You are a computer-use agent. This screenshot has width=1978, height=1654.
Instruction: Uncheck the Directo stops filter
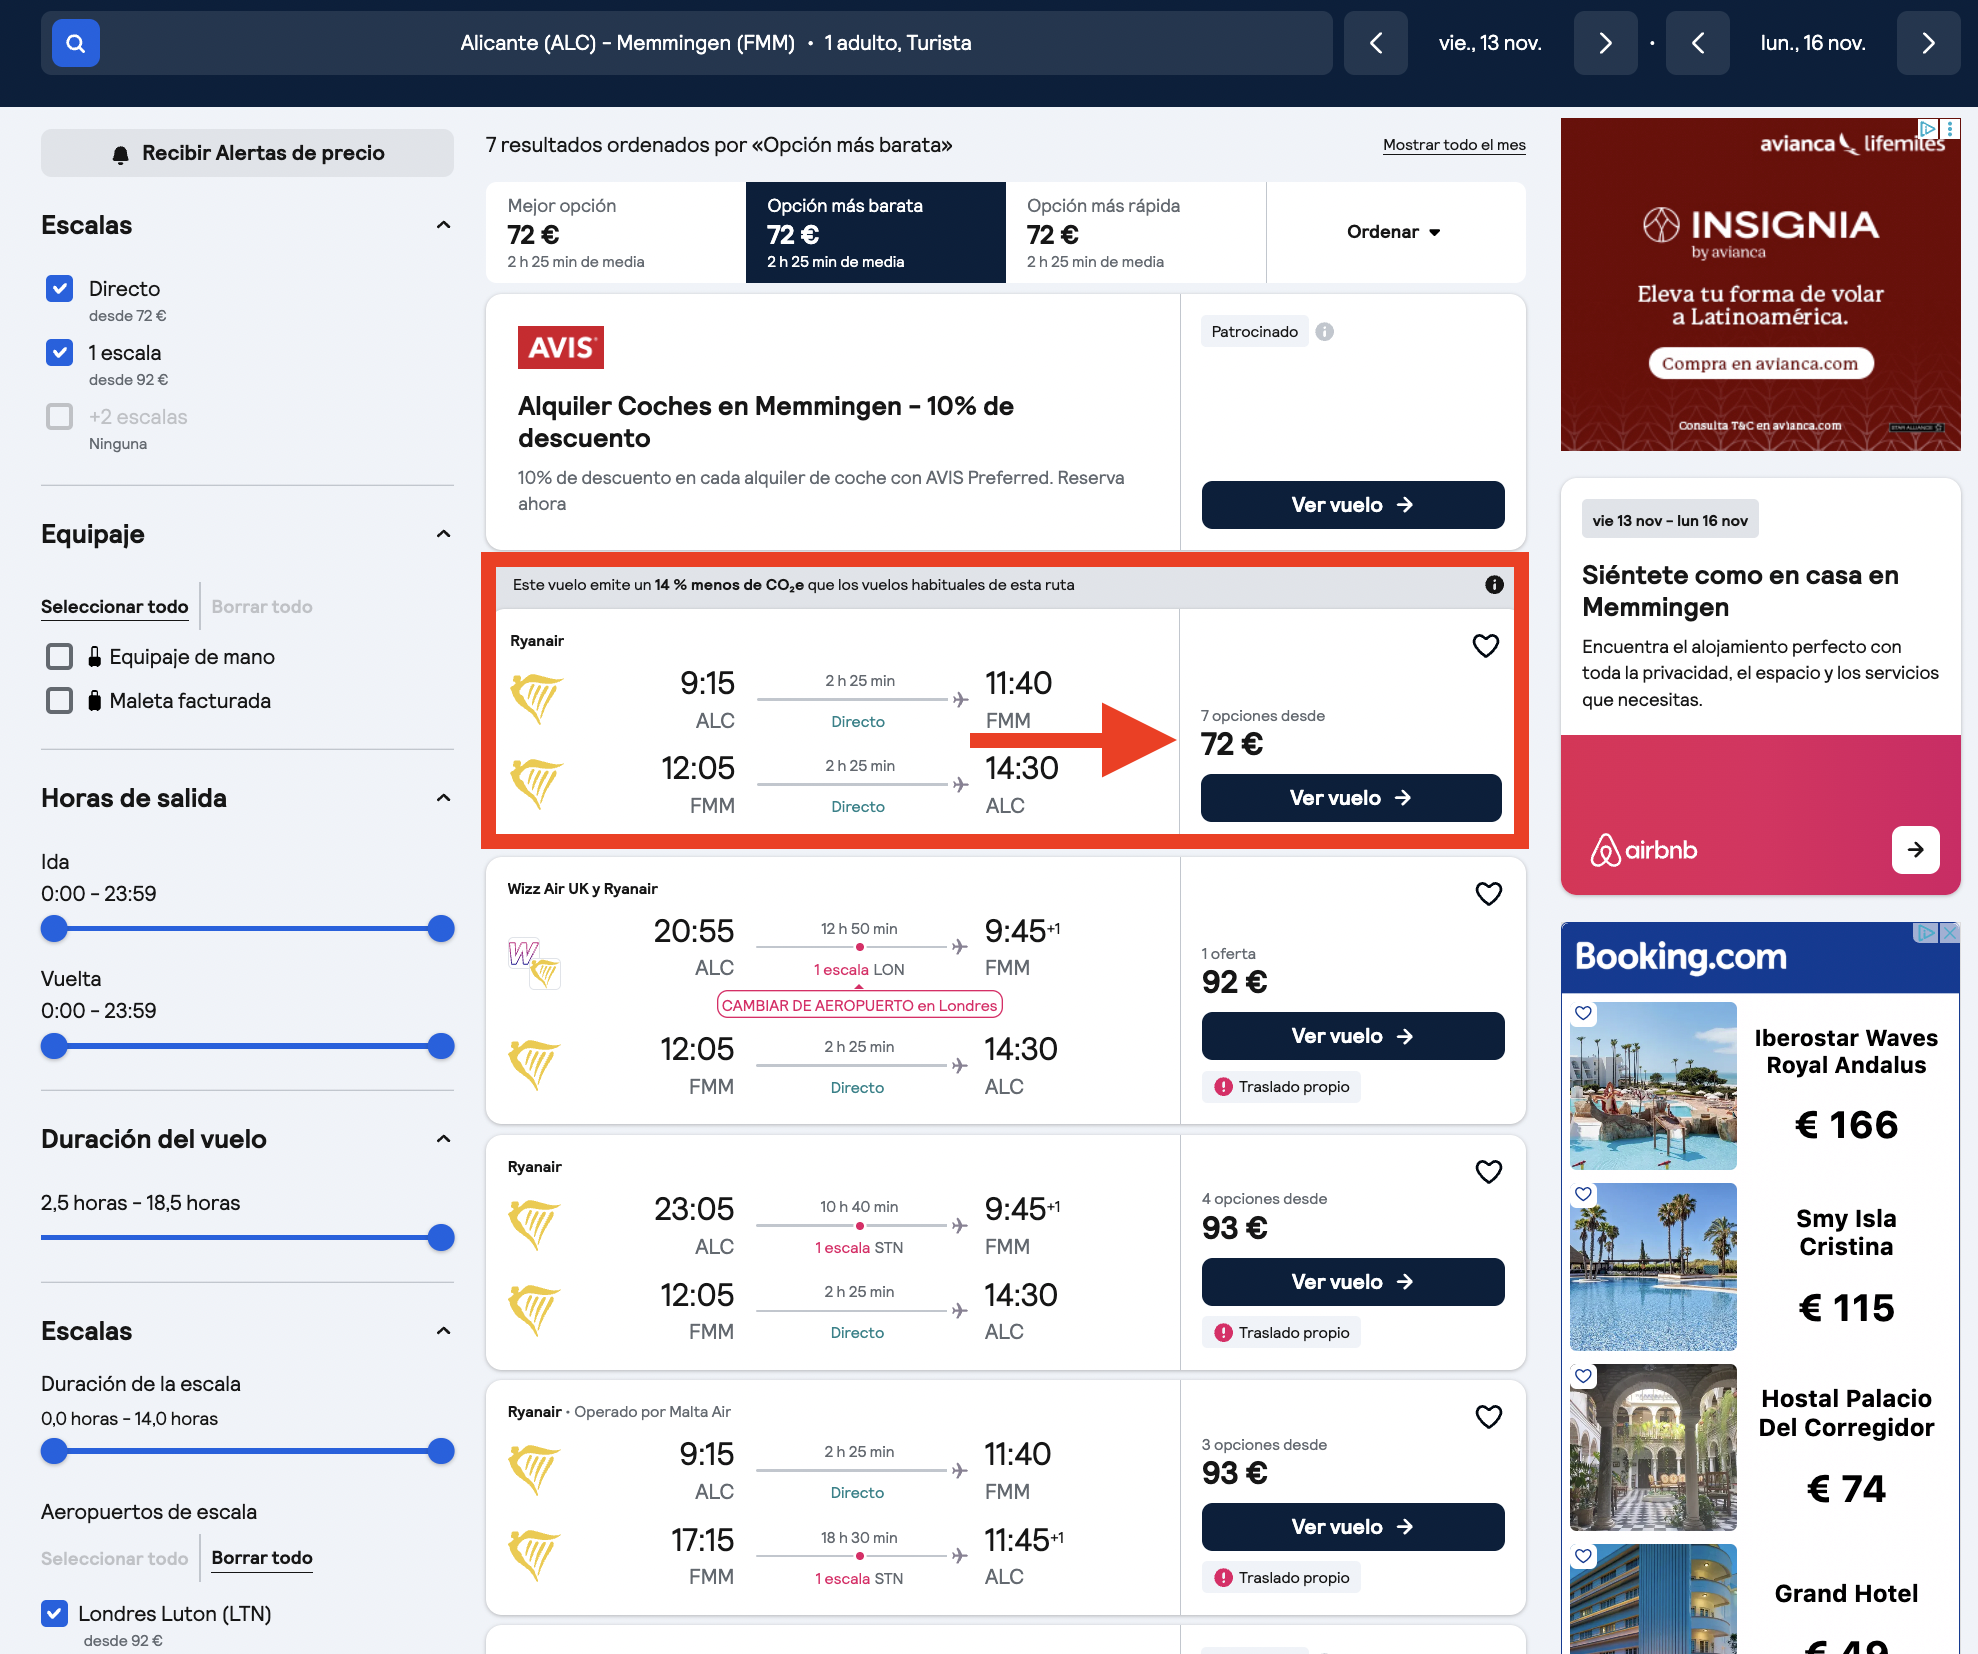60,289
